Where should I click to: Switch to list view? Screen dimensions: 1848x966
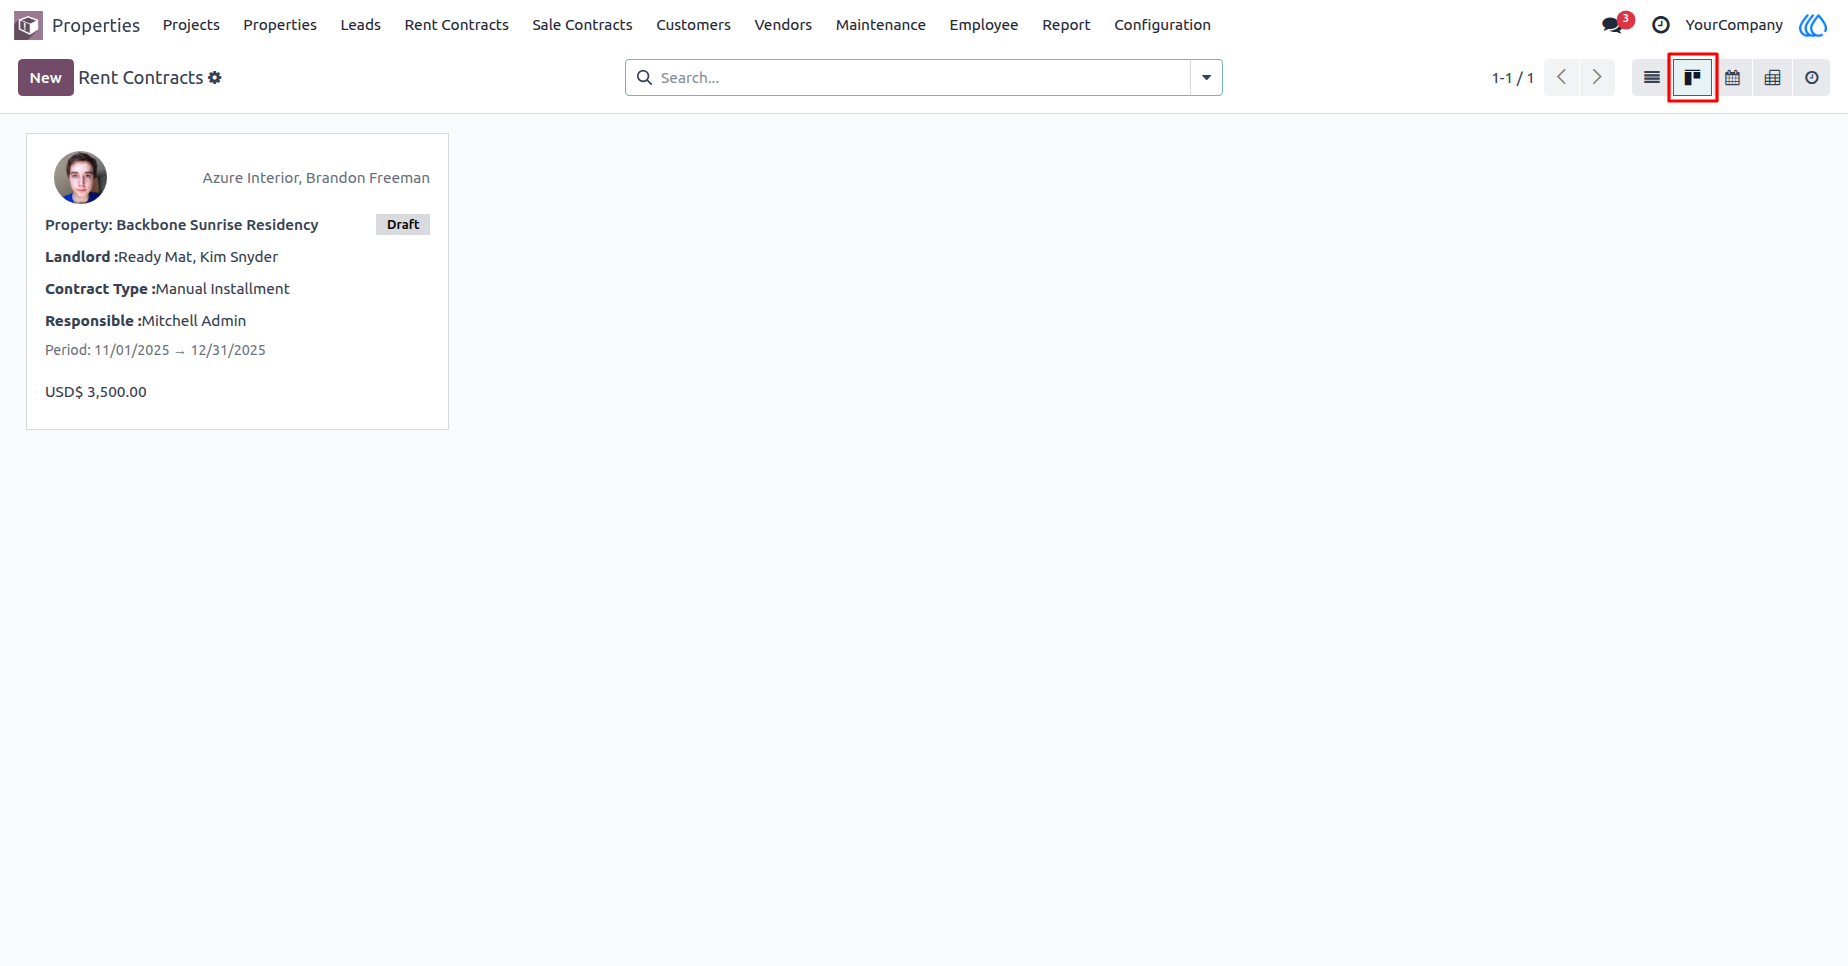coord(1652,77)
